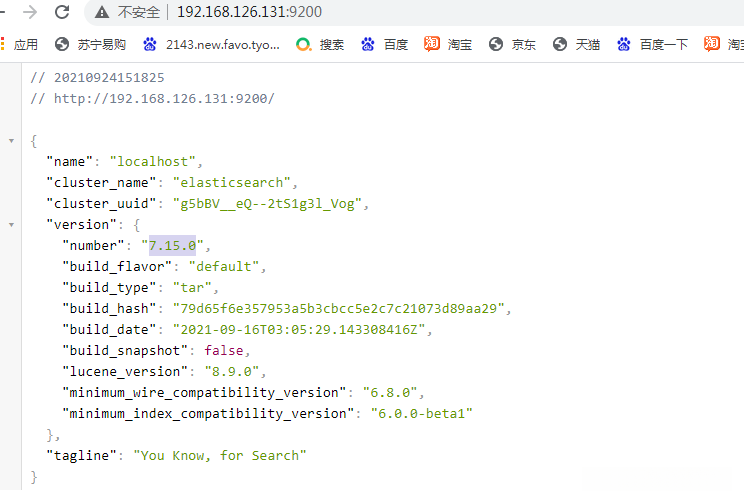Click the value "default"

click(224, 267)
